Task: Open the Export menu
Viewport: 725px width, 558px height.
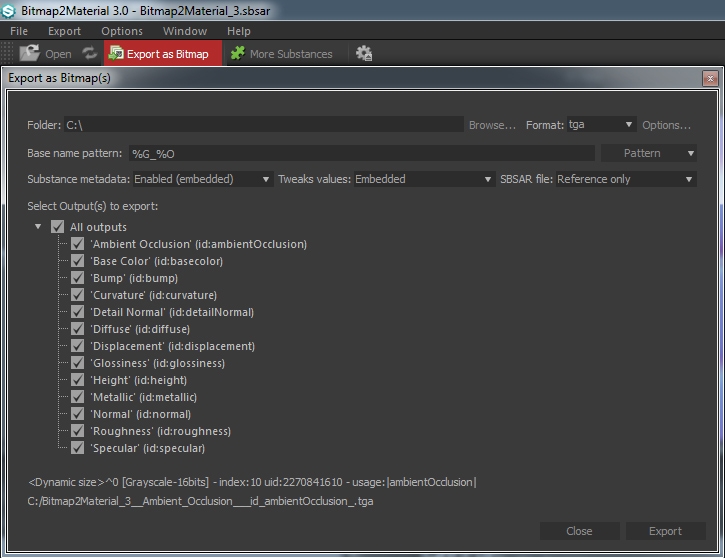Action: click(64, 31)
